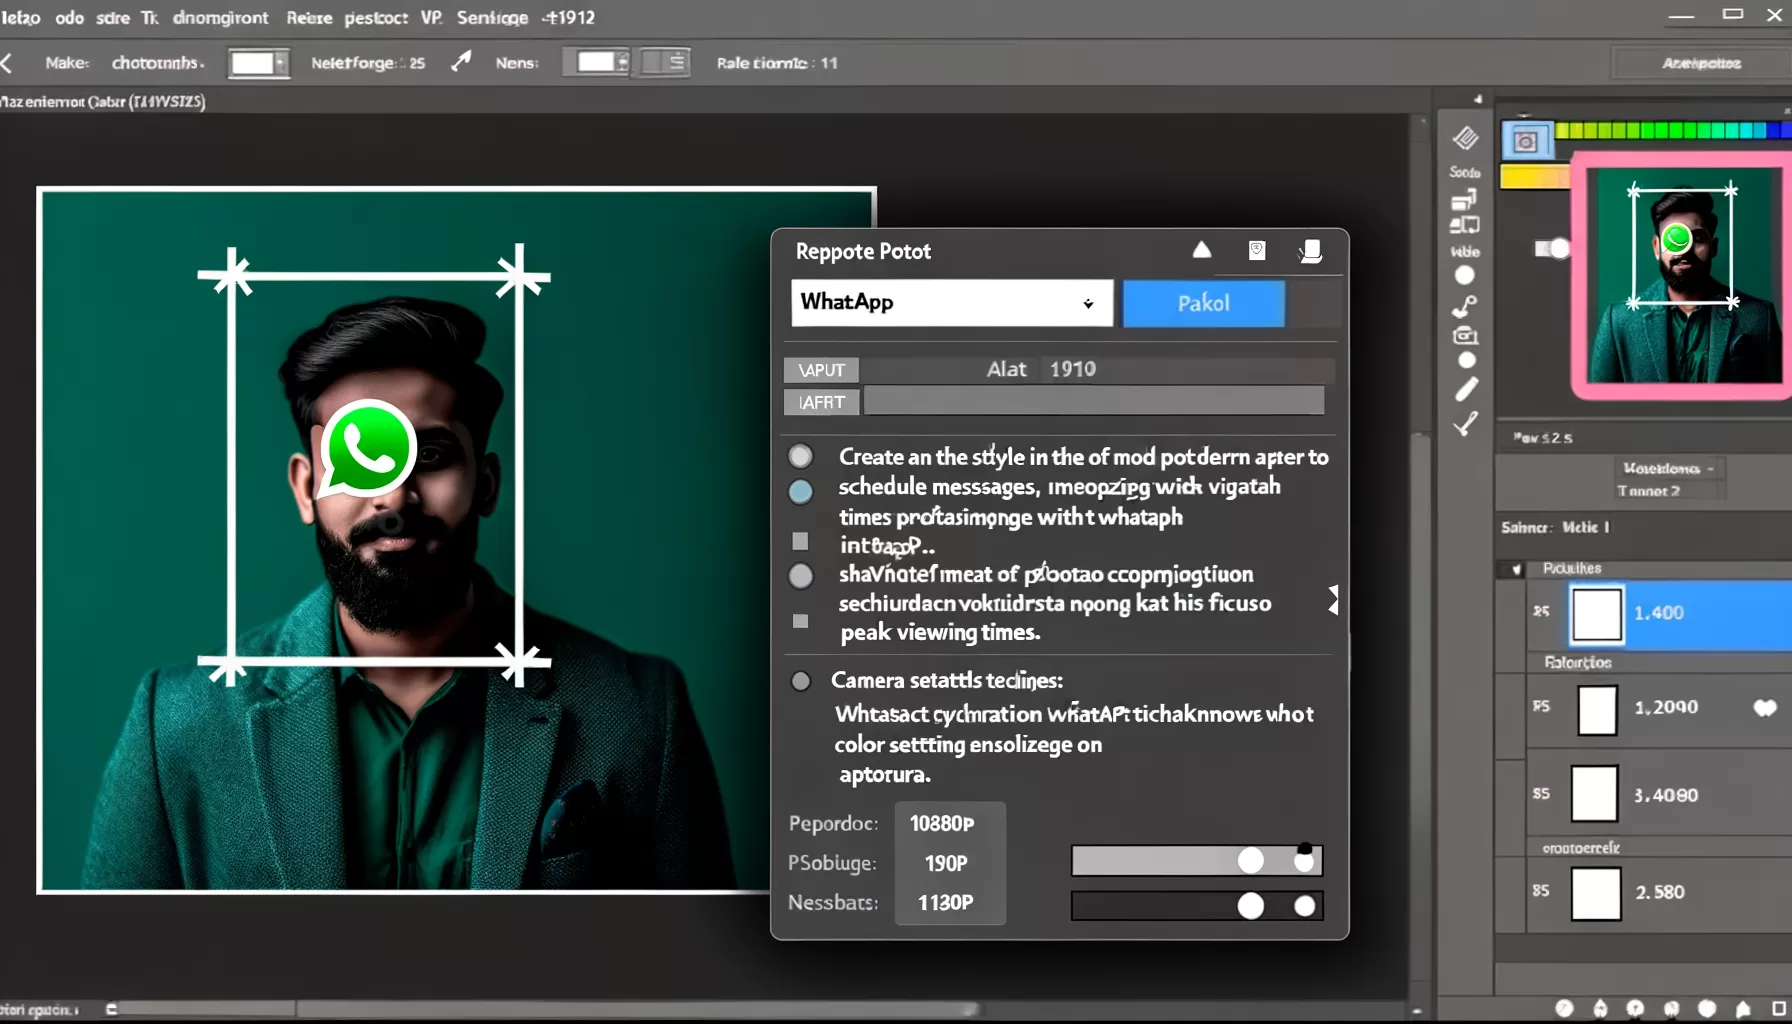Screen dimensions: 1792x1024
Task: Open the VP menu
Action: pyautogui.click(x=431, y=18)
